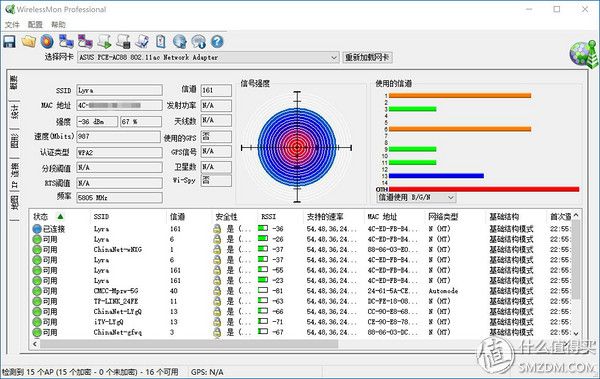Click the 速度 field showing 867
The height and width of the screenshot is (379, 600).
pos(119,137)
